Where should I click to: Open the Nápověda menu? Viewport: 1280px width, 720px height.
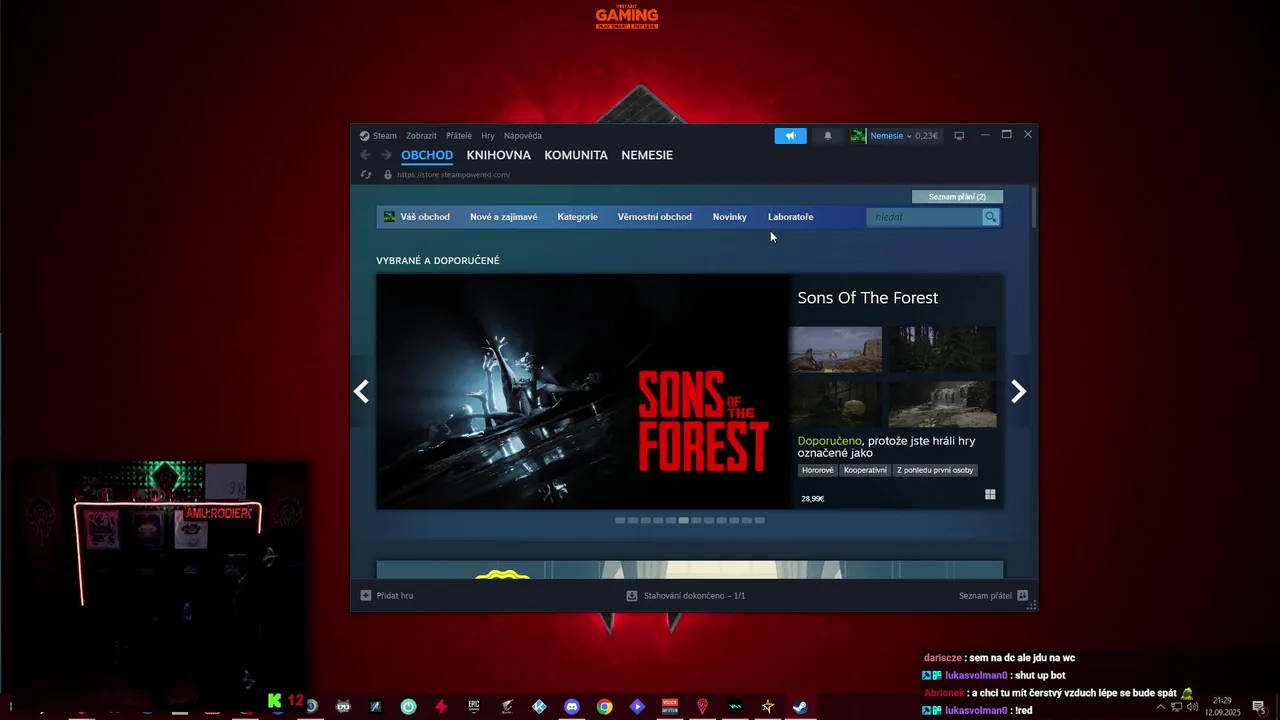pyautogui.click(x=523, y=136)
